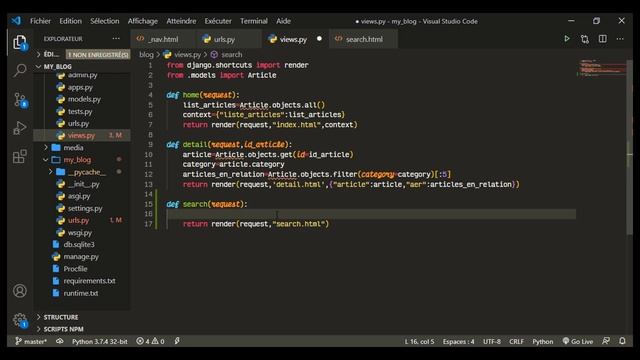Open requirements.txt in explorer
The width and height of the screenshot is (640, 360).
89,281
